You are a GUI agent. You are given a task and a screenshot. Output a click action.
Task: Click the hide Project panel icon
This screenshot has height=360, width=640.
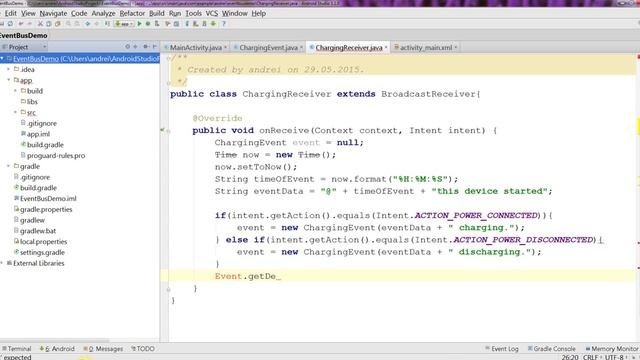pyautogui.click(x=154, y=47)
